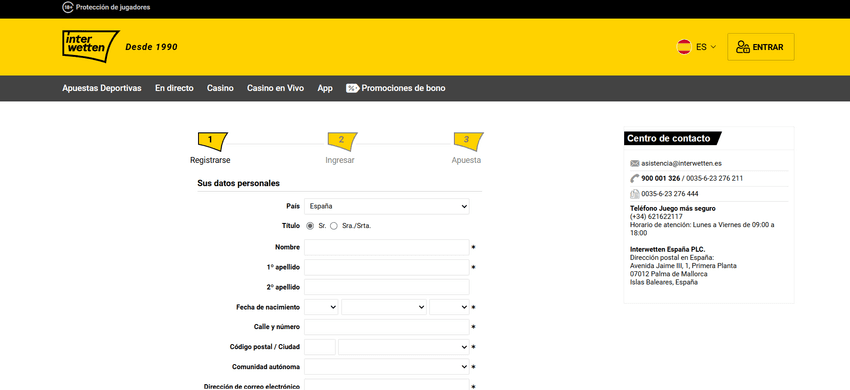Image resolution: width=850 pixels, height=390 pixels.
Task: Open the birth day dropdown
Action: coord(321,307)
